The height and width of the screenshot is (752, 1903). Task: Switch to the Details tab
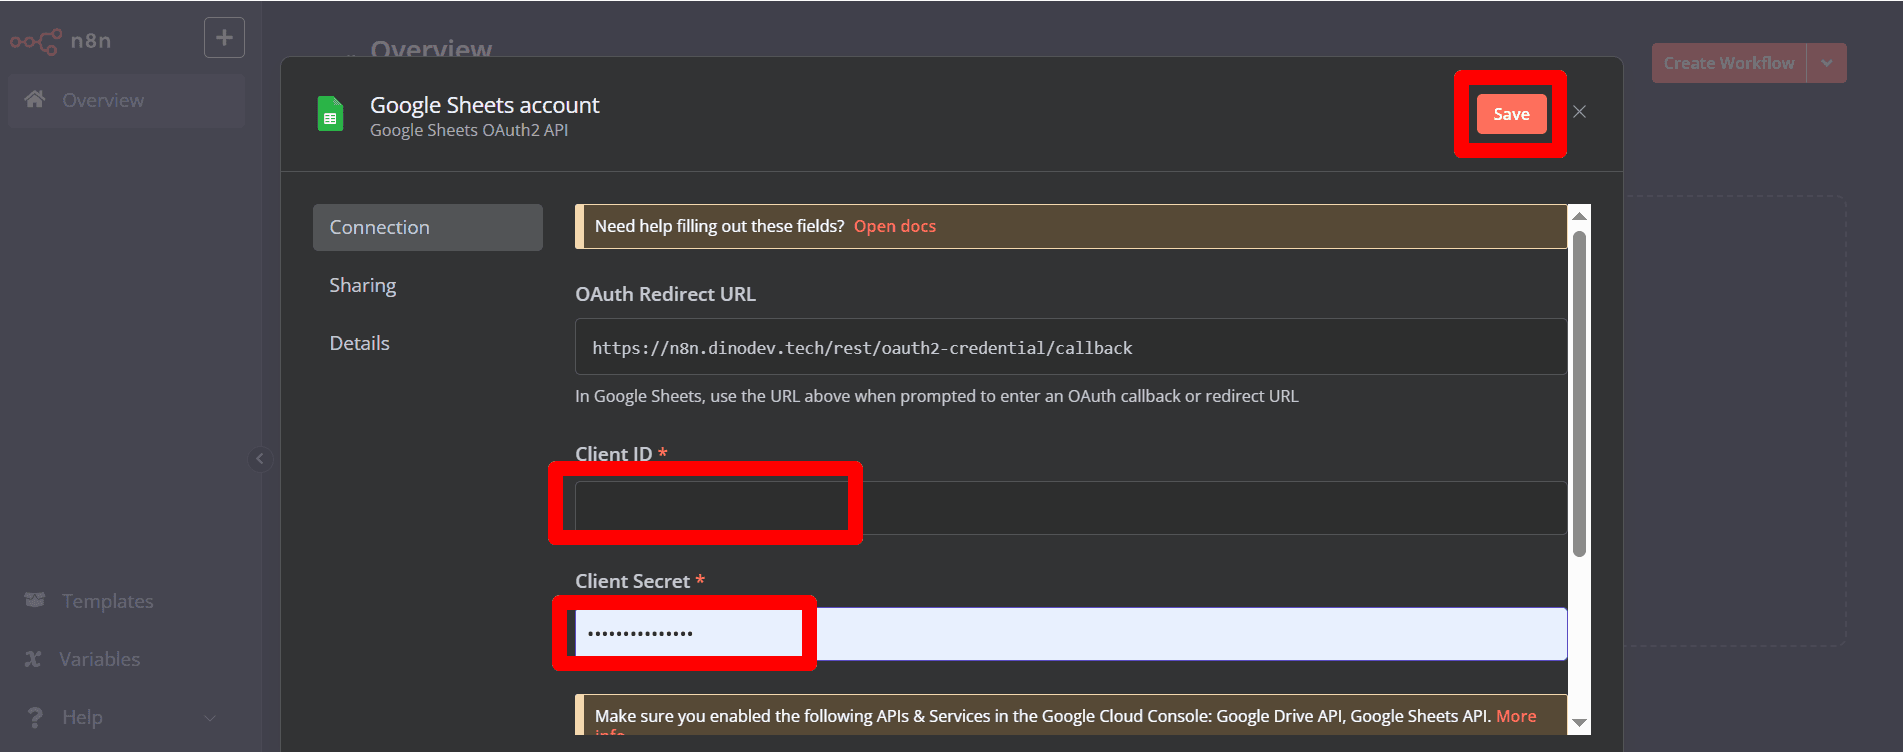(x=360, y=343)
